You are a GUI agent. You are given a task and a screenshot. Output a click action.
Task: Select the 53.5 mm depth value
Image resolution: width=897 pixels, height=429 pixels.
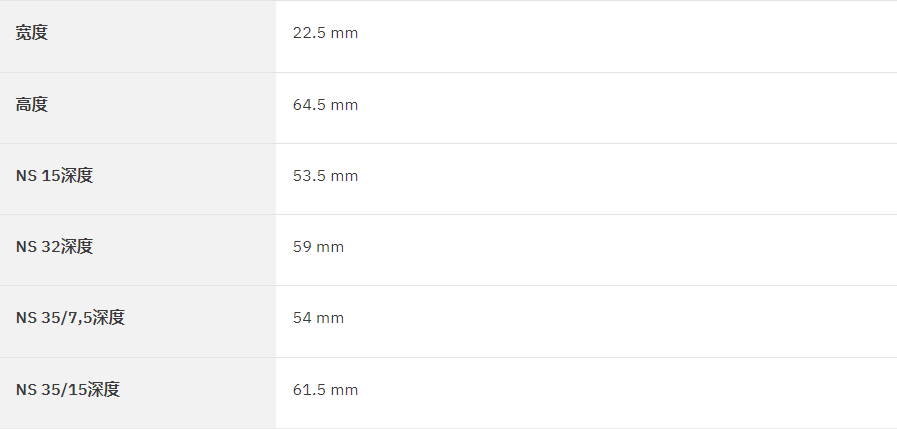pyautogui.click(x=326, y=176)
